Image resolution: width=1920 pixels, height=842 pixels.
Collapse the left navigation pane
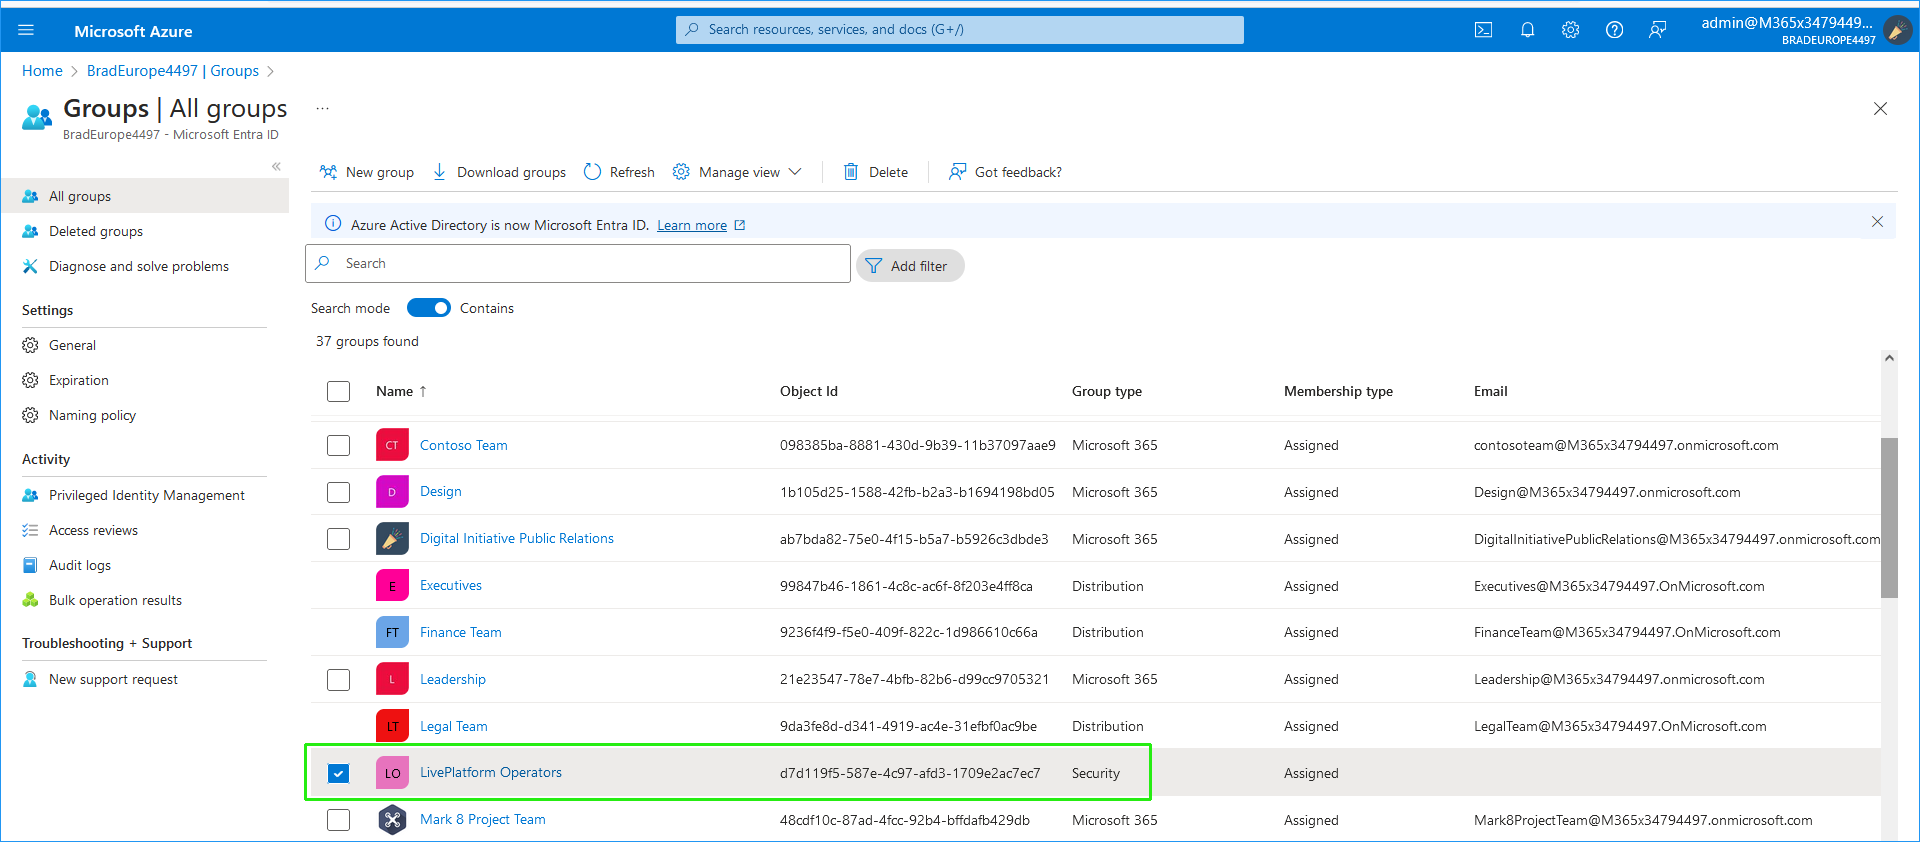coord(276,166)
